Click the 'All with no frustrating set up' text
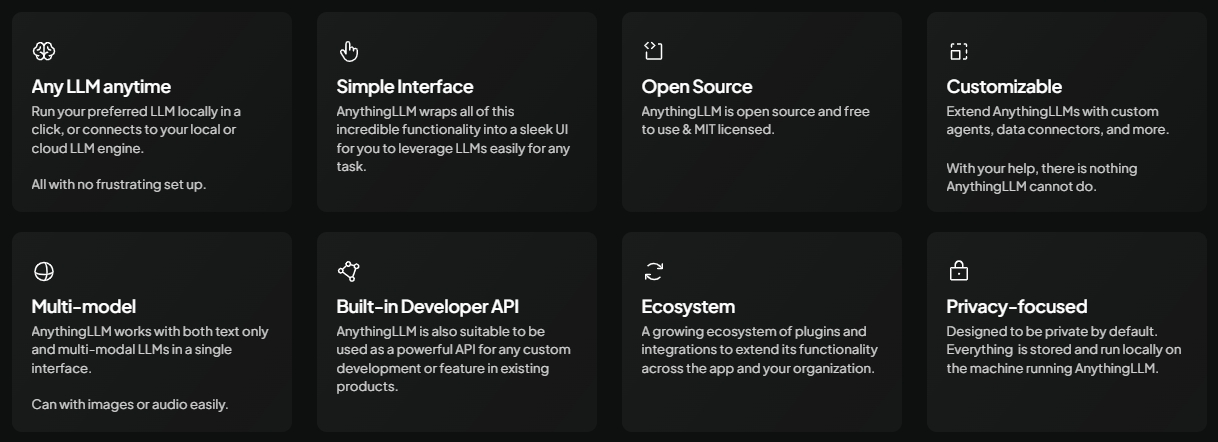This screenshot has height=442, width=1218. (119, 184)
